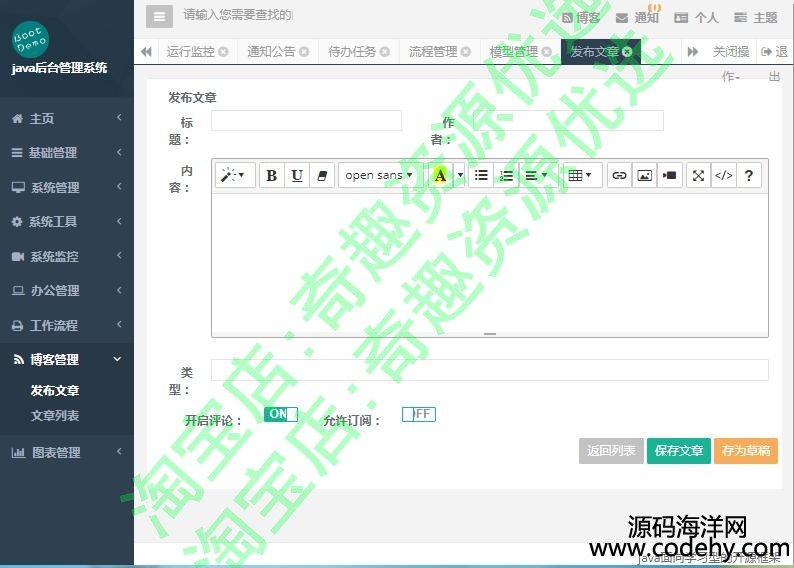Image resolution: width=794 pixels, height=568 pixels.
Task: Close the 待办任务 tab
Action: click(x=385, y=52)
